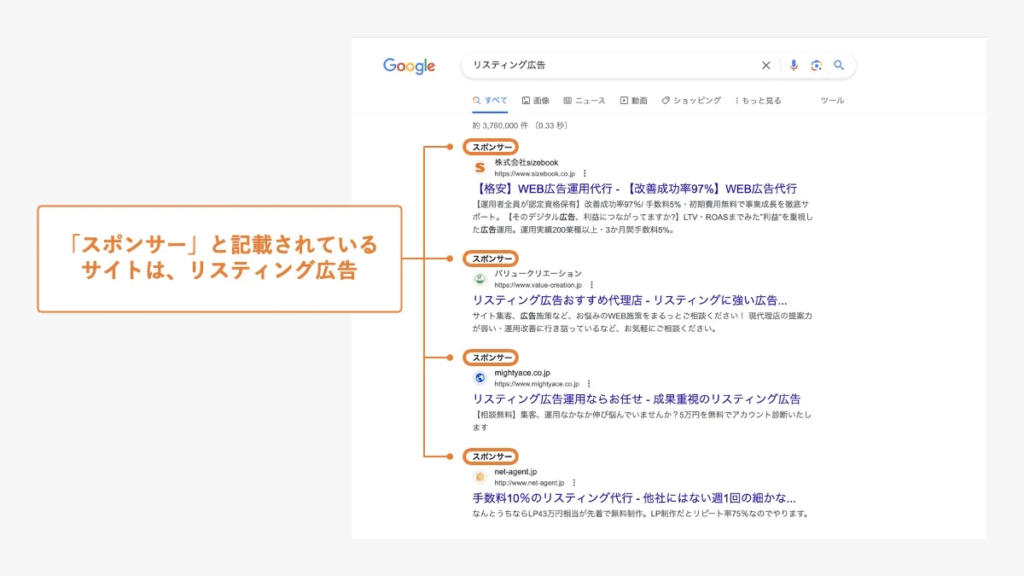Screen dimensions: 1024x576
Task: Open three-dot menu beside net-agent.jp URL
Action: pyautogui.click(x=573, y=483)
